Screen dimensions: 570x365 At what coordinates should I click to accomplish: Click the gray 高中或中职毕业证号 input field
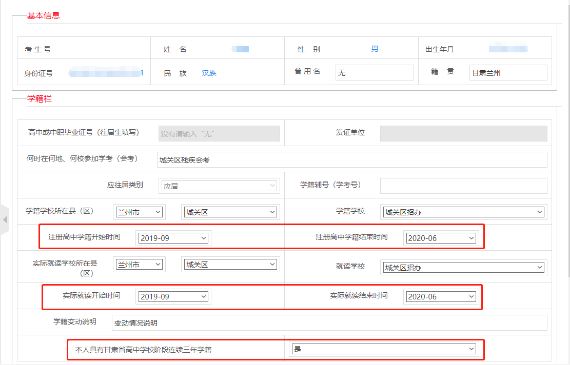(x=219, y=133)
